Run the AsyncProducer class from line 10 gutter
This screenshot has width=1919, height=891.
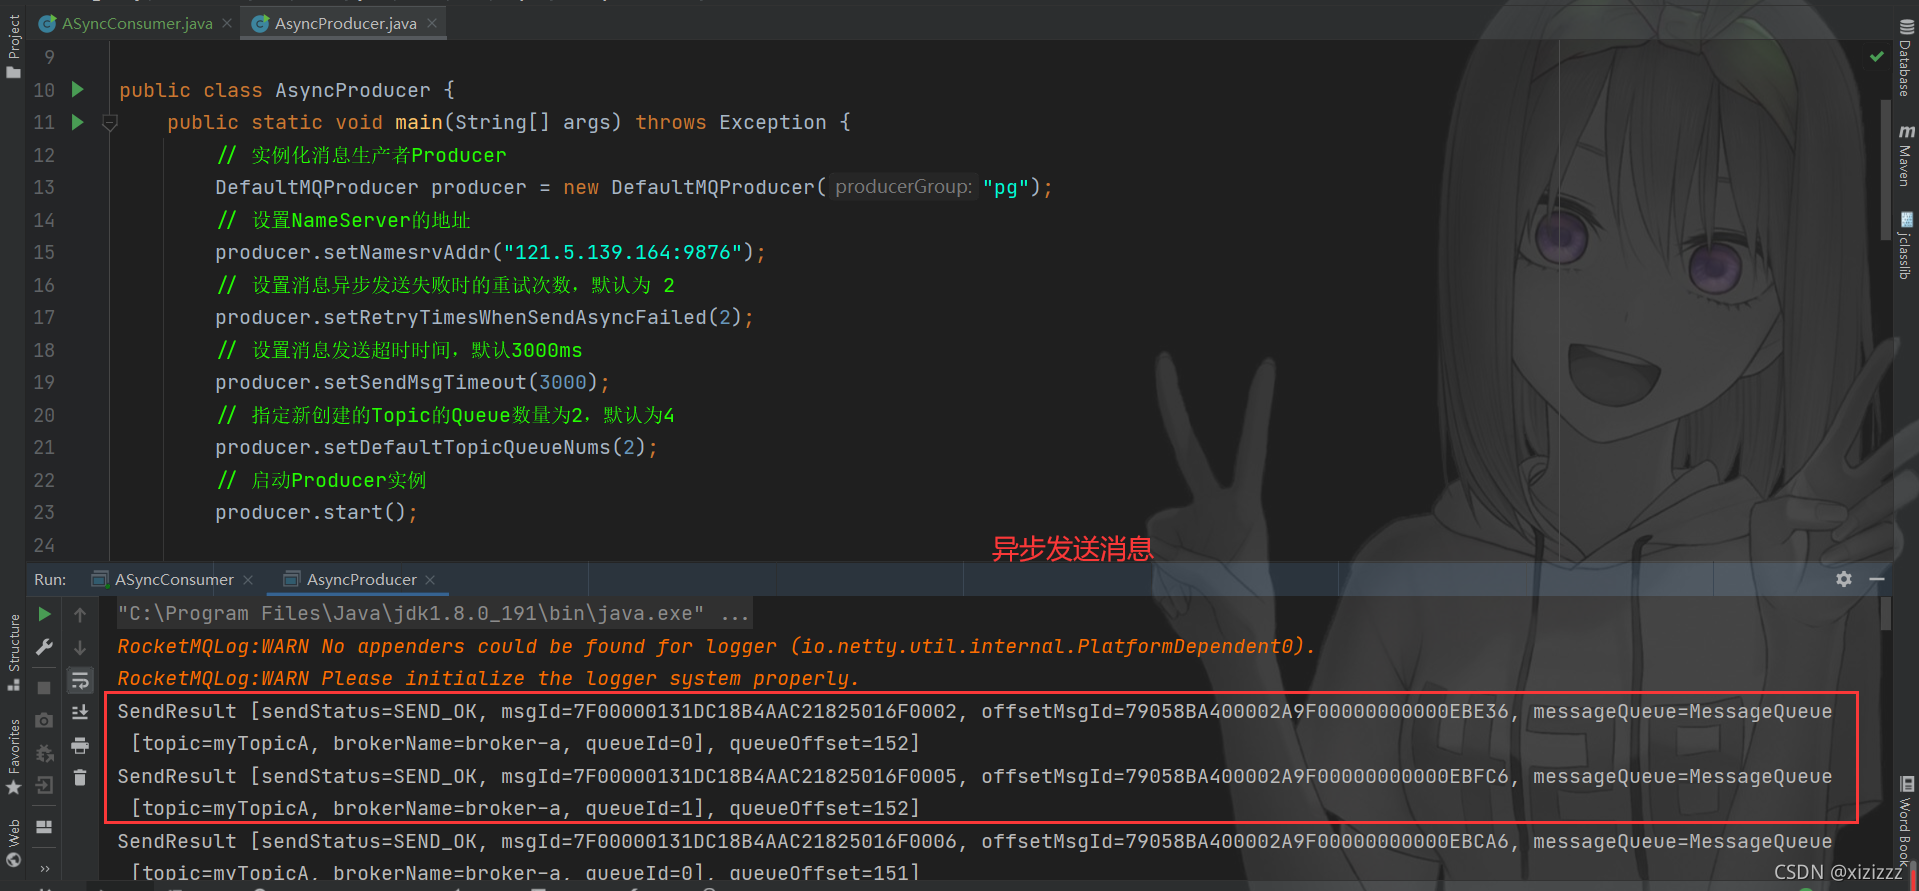click(x=78, y=90)
